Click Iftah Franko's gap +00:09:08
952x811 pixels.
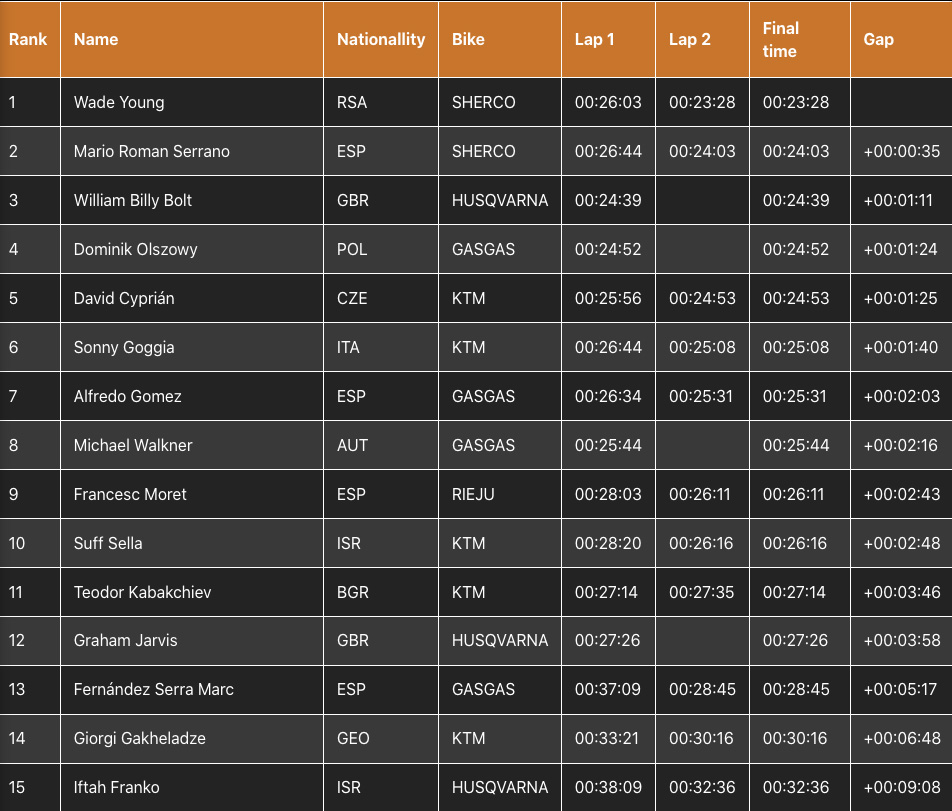(x=902, y=787)
